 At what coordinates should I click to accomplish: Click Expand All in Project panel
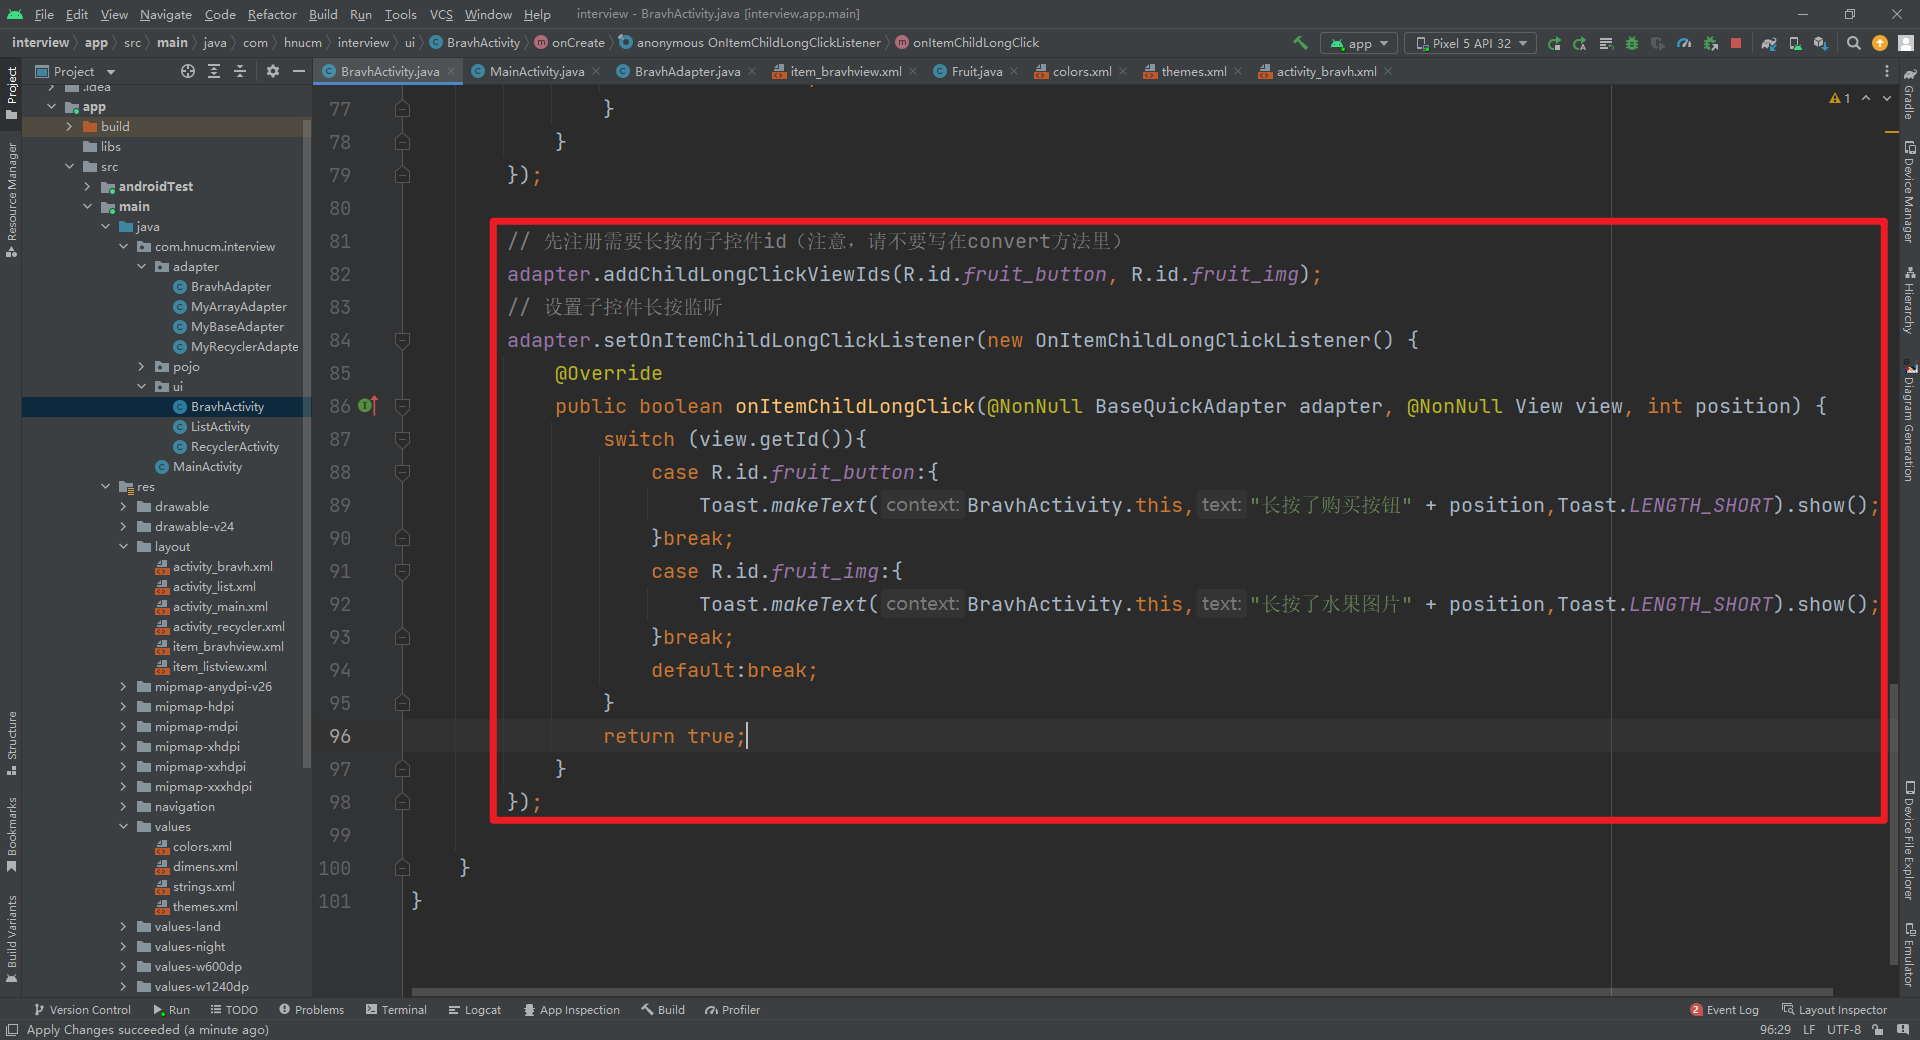click(x=214, y=71)
